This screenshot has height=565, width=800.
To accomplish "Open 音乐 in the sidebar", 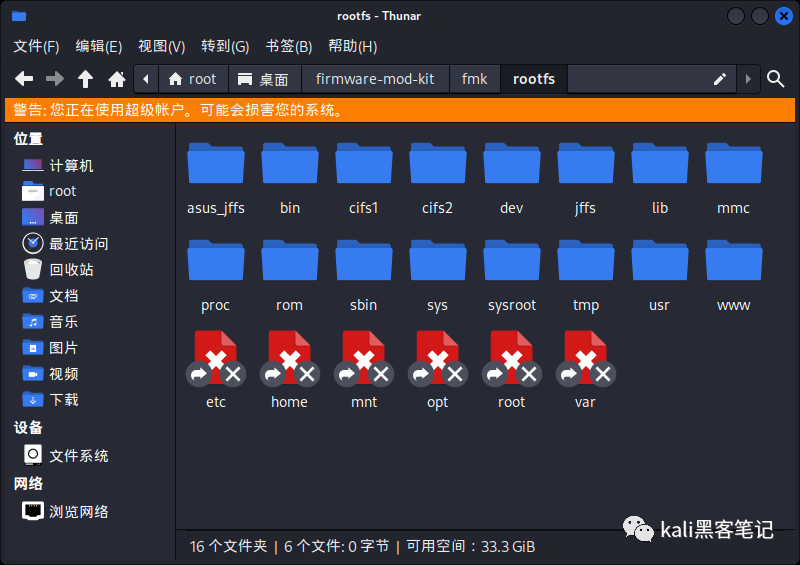I will point(50,322).
